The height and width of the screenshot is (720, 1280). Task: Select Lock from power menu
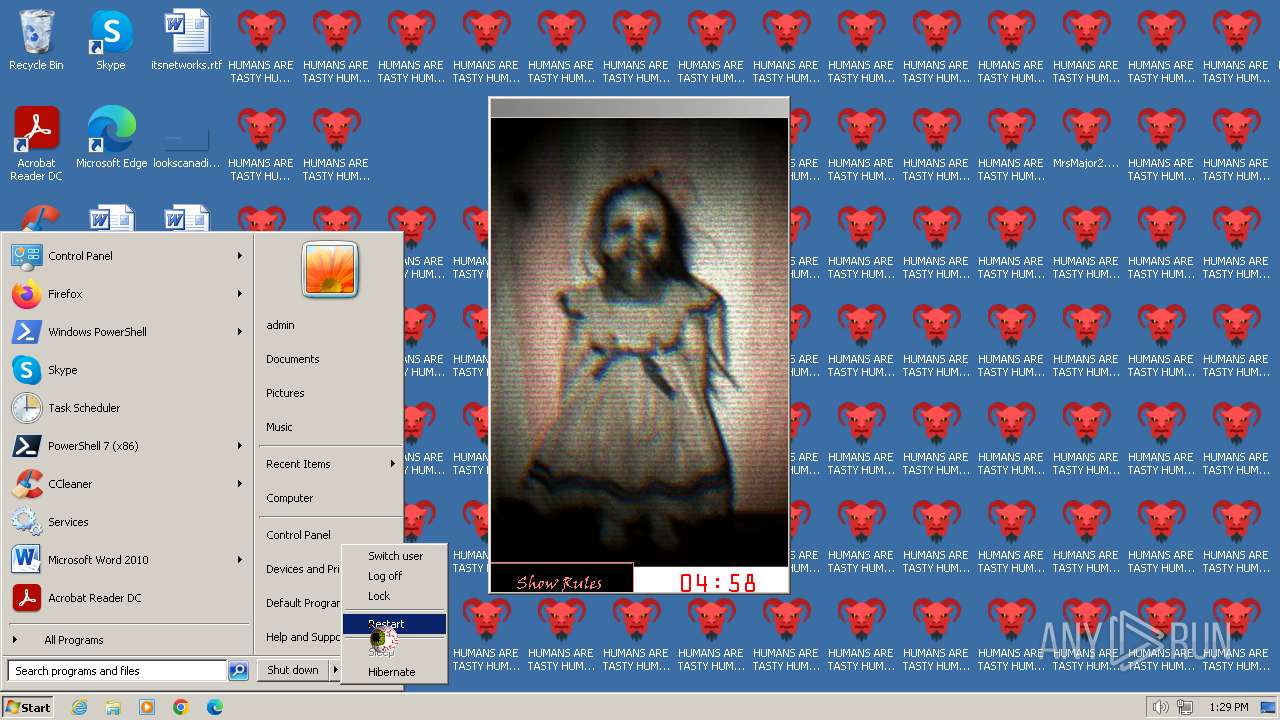[x=394, y=596]
